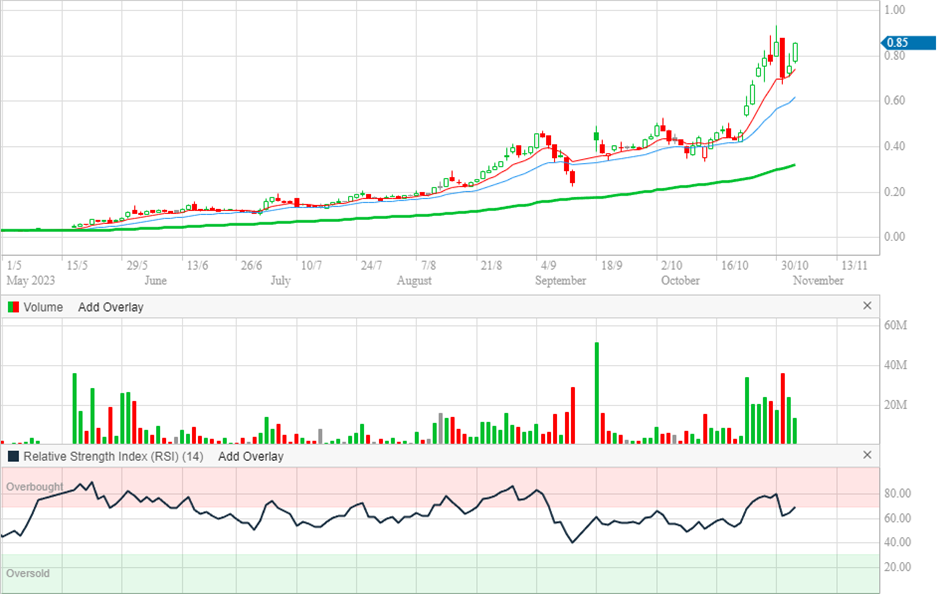Click the green-red Volume legend icon

point(13,307)
